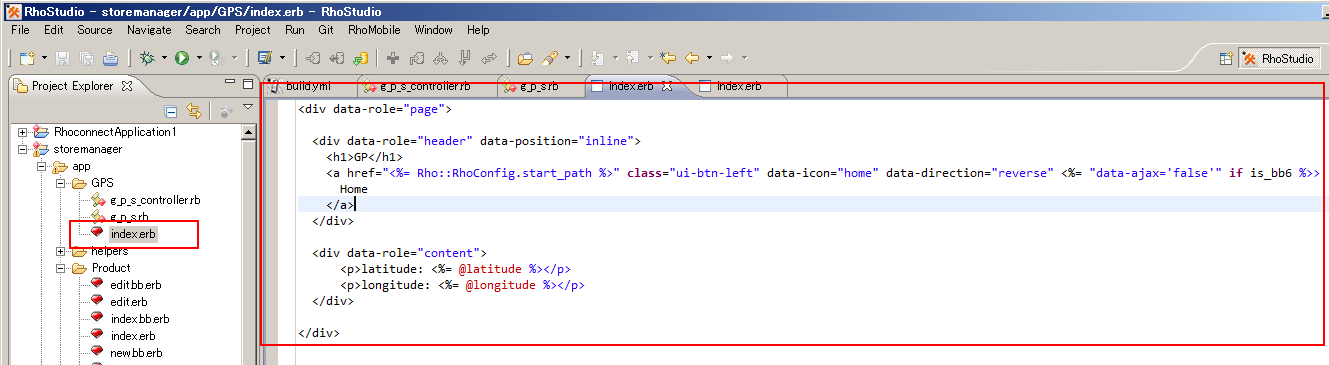Click the Debug bug icon
Screen dimensions: 1329x365
[147, 58]
